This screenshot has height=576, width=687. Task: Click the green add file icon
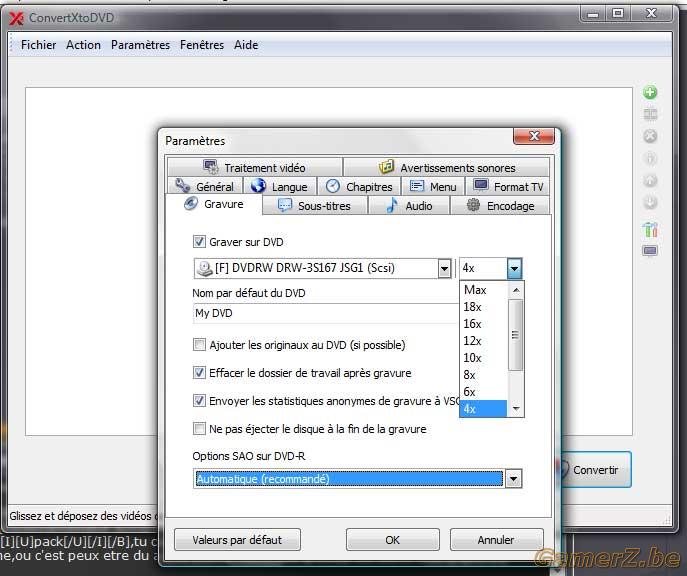[x=650, y=92]
